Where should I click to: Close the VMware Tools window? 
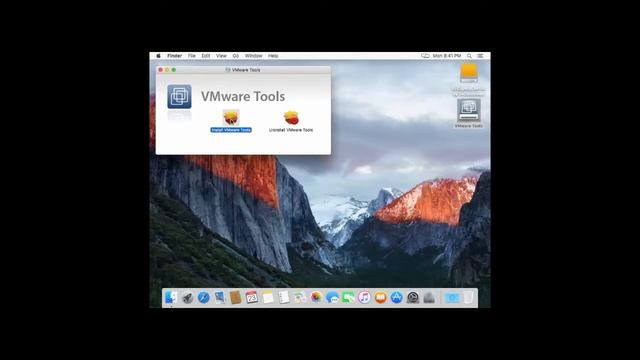tap(160, 70)
